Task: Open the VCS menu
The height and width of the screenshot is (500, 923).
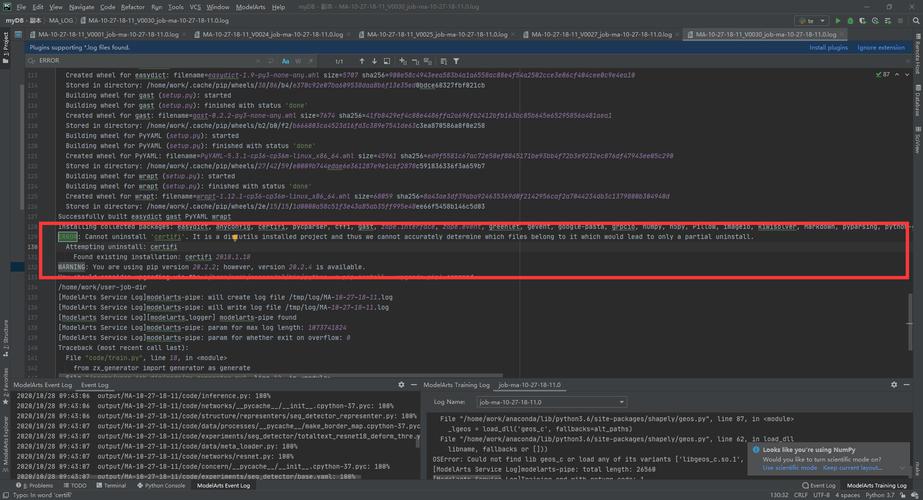Action: (x=195, y=7)
